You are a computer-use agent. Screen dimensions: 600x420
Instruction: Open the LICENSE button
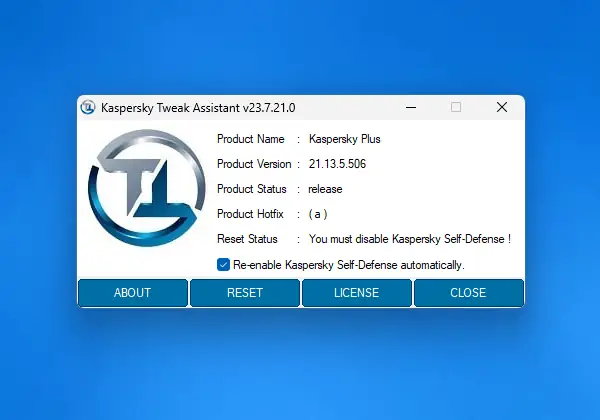coord(357,293)
